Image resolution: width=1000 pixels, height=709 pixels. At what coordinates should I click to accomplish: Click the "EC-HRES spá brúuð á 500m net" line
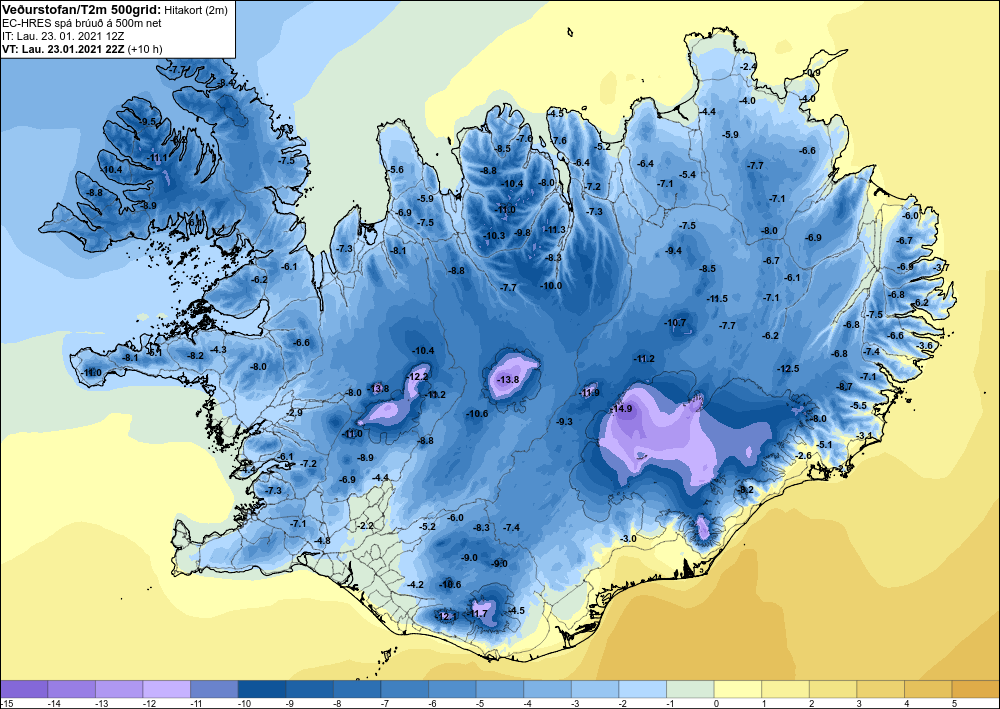click(x=82, y=23)
